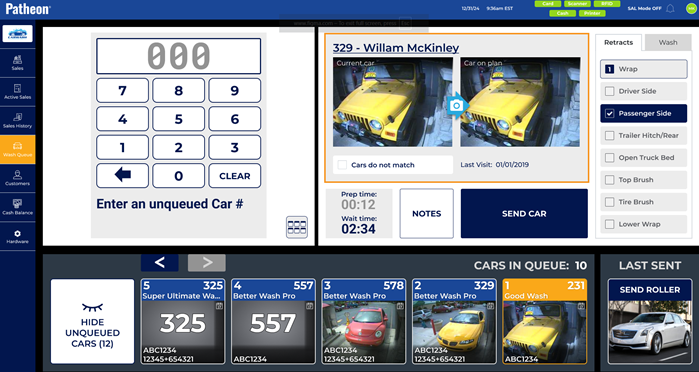This screenshot has height=372, width=699.
Task: Hide unqueued cars tile
Action: pos(92,322)
